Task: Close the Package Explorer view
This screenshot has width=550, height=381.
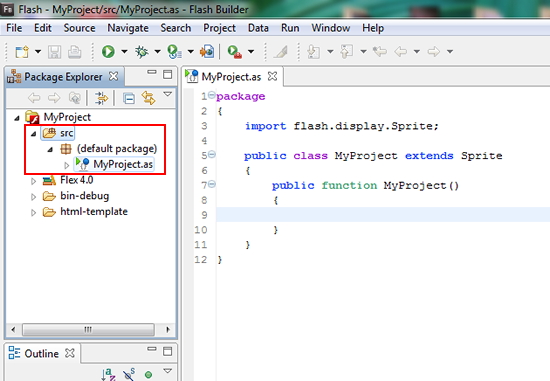Action: pyautogui.click(x=114, y=76)
